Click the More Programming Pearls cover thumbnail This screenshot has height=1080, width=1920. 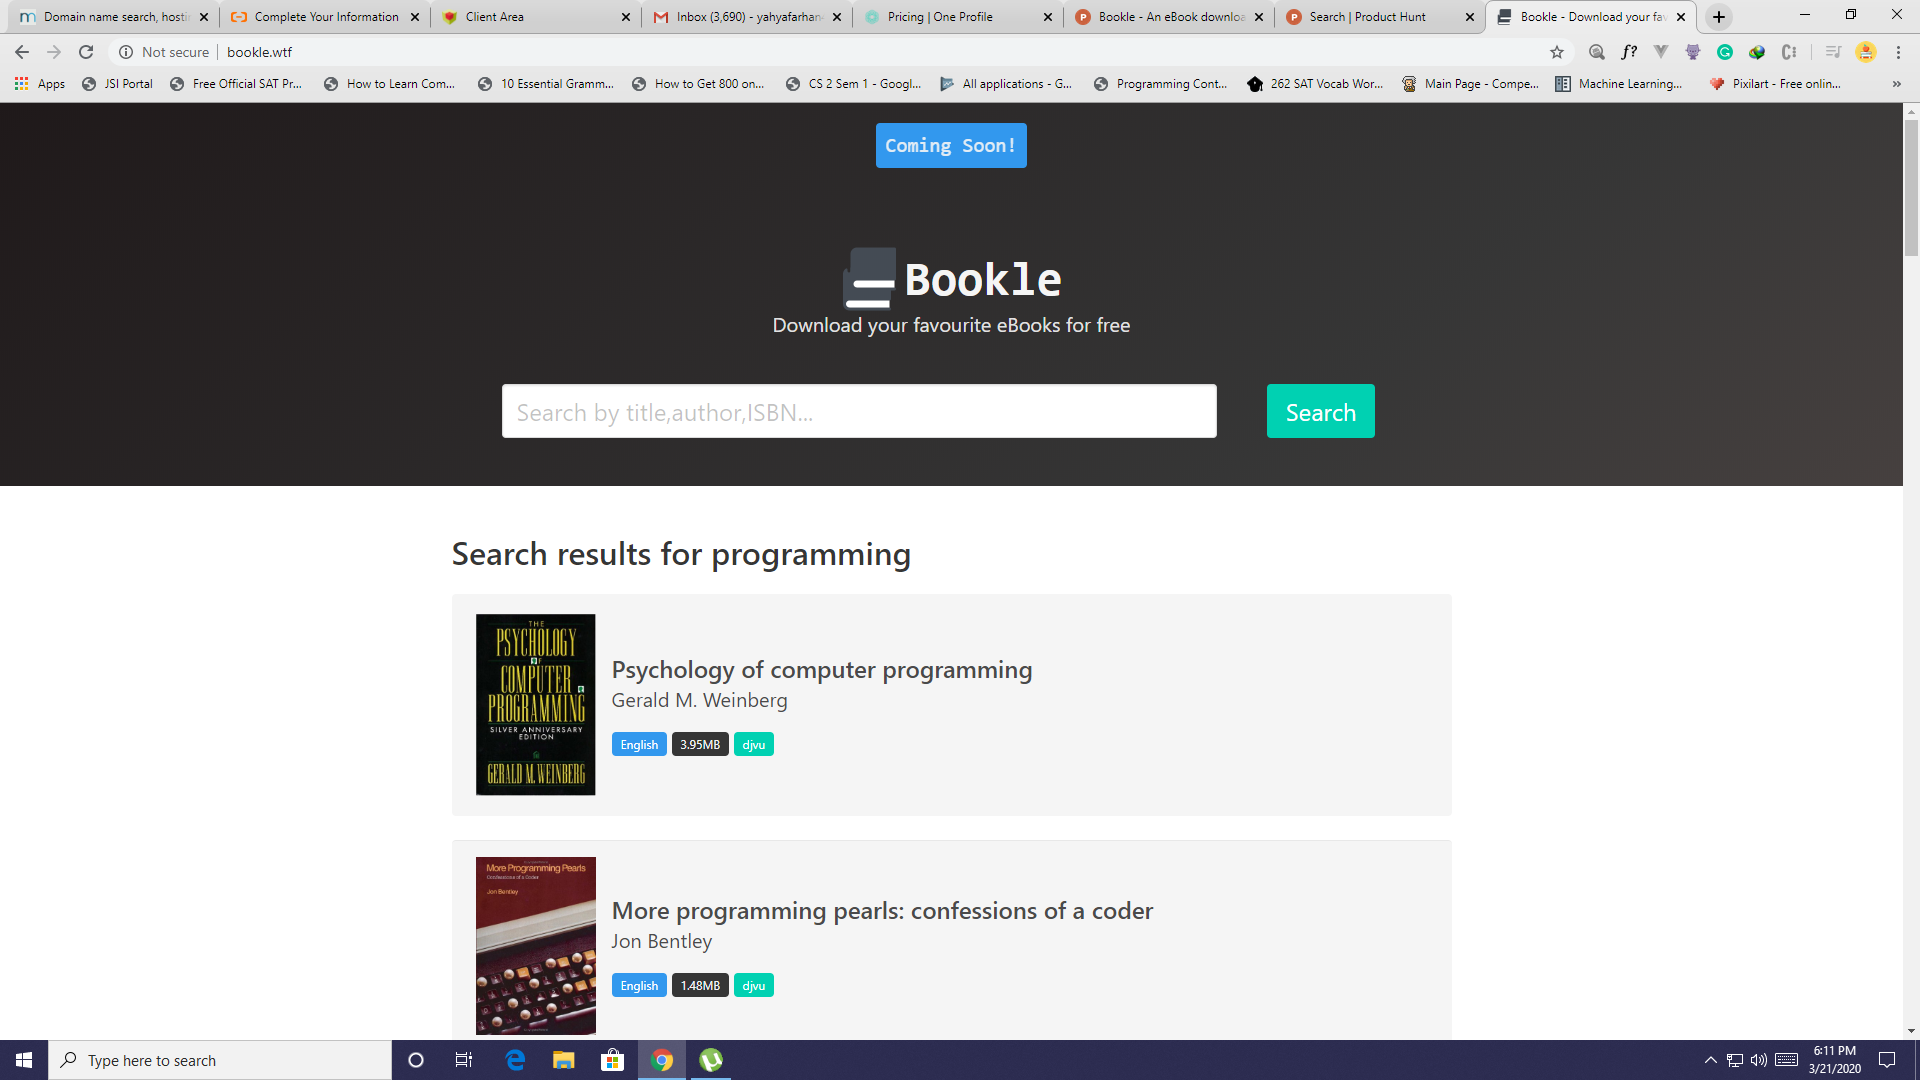(x=535, y=945)
